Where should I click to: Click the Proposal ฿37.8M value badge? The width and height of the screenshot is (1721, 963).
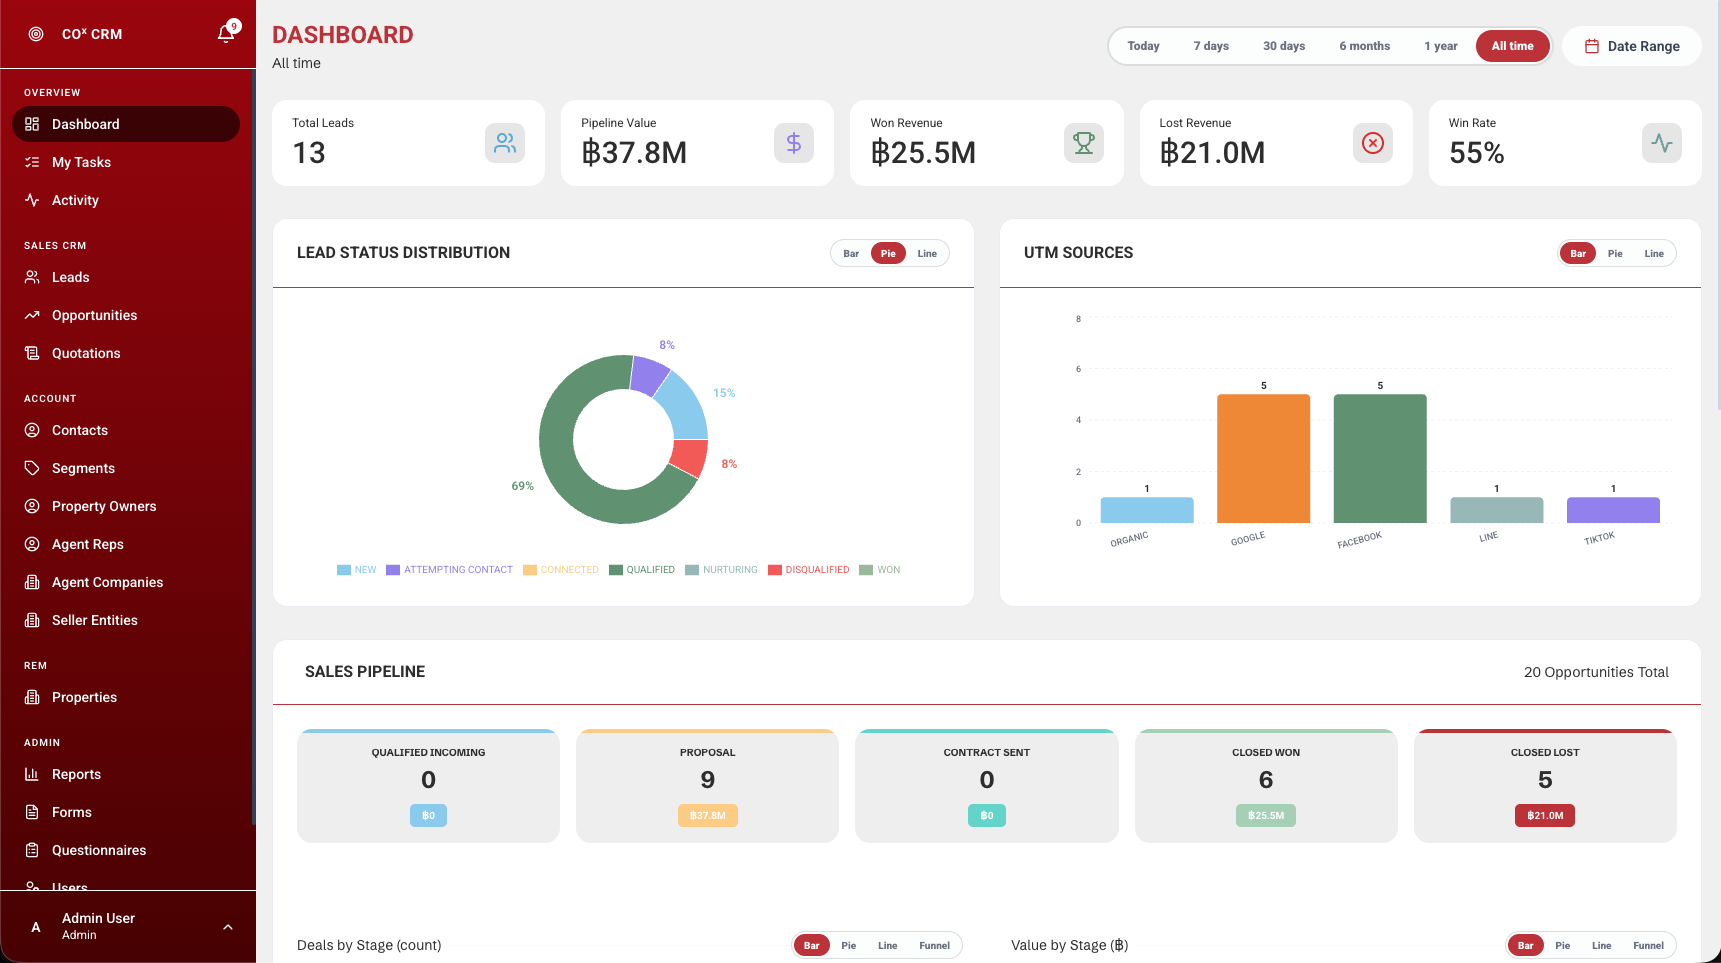click(708, 816)
